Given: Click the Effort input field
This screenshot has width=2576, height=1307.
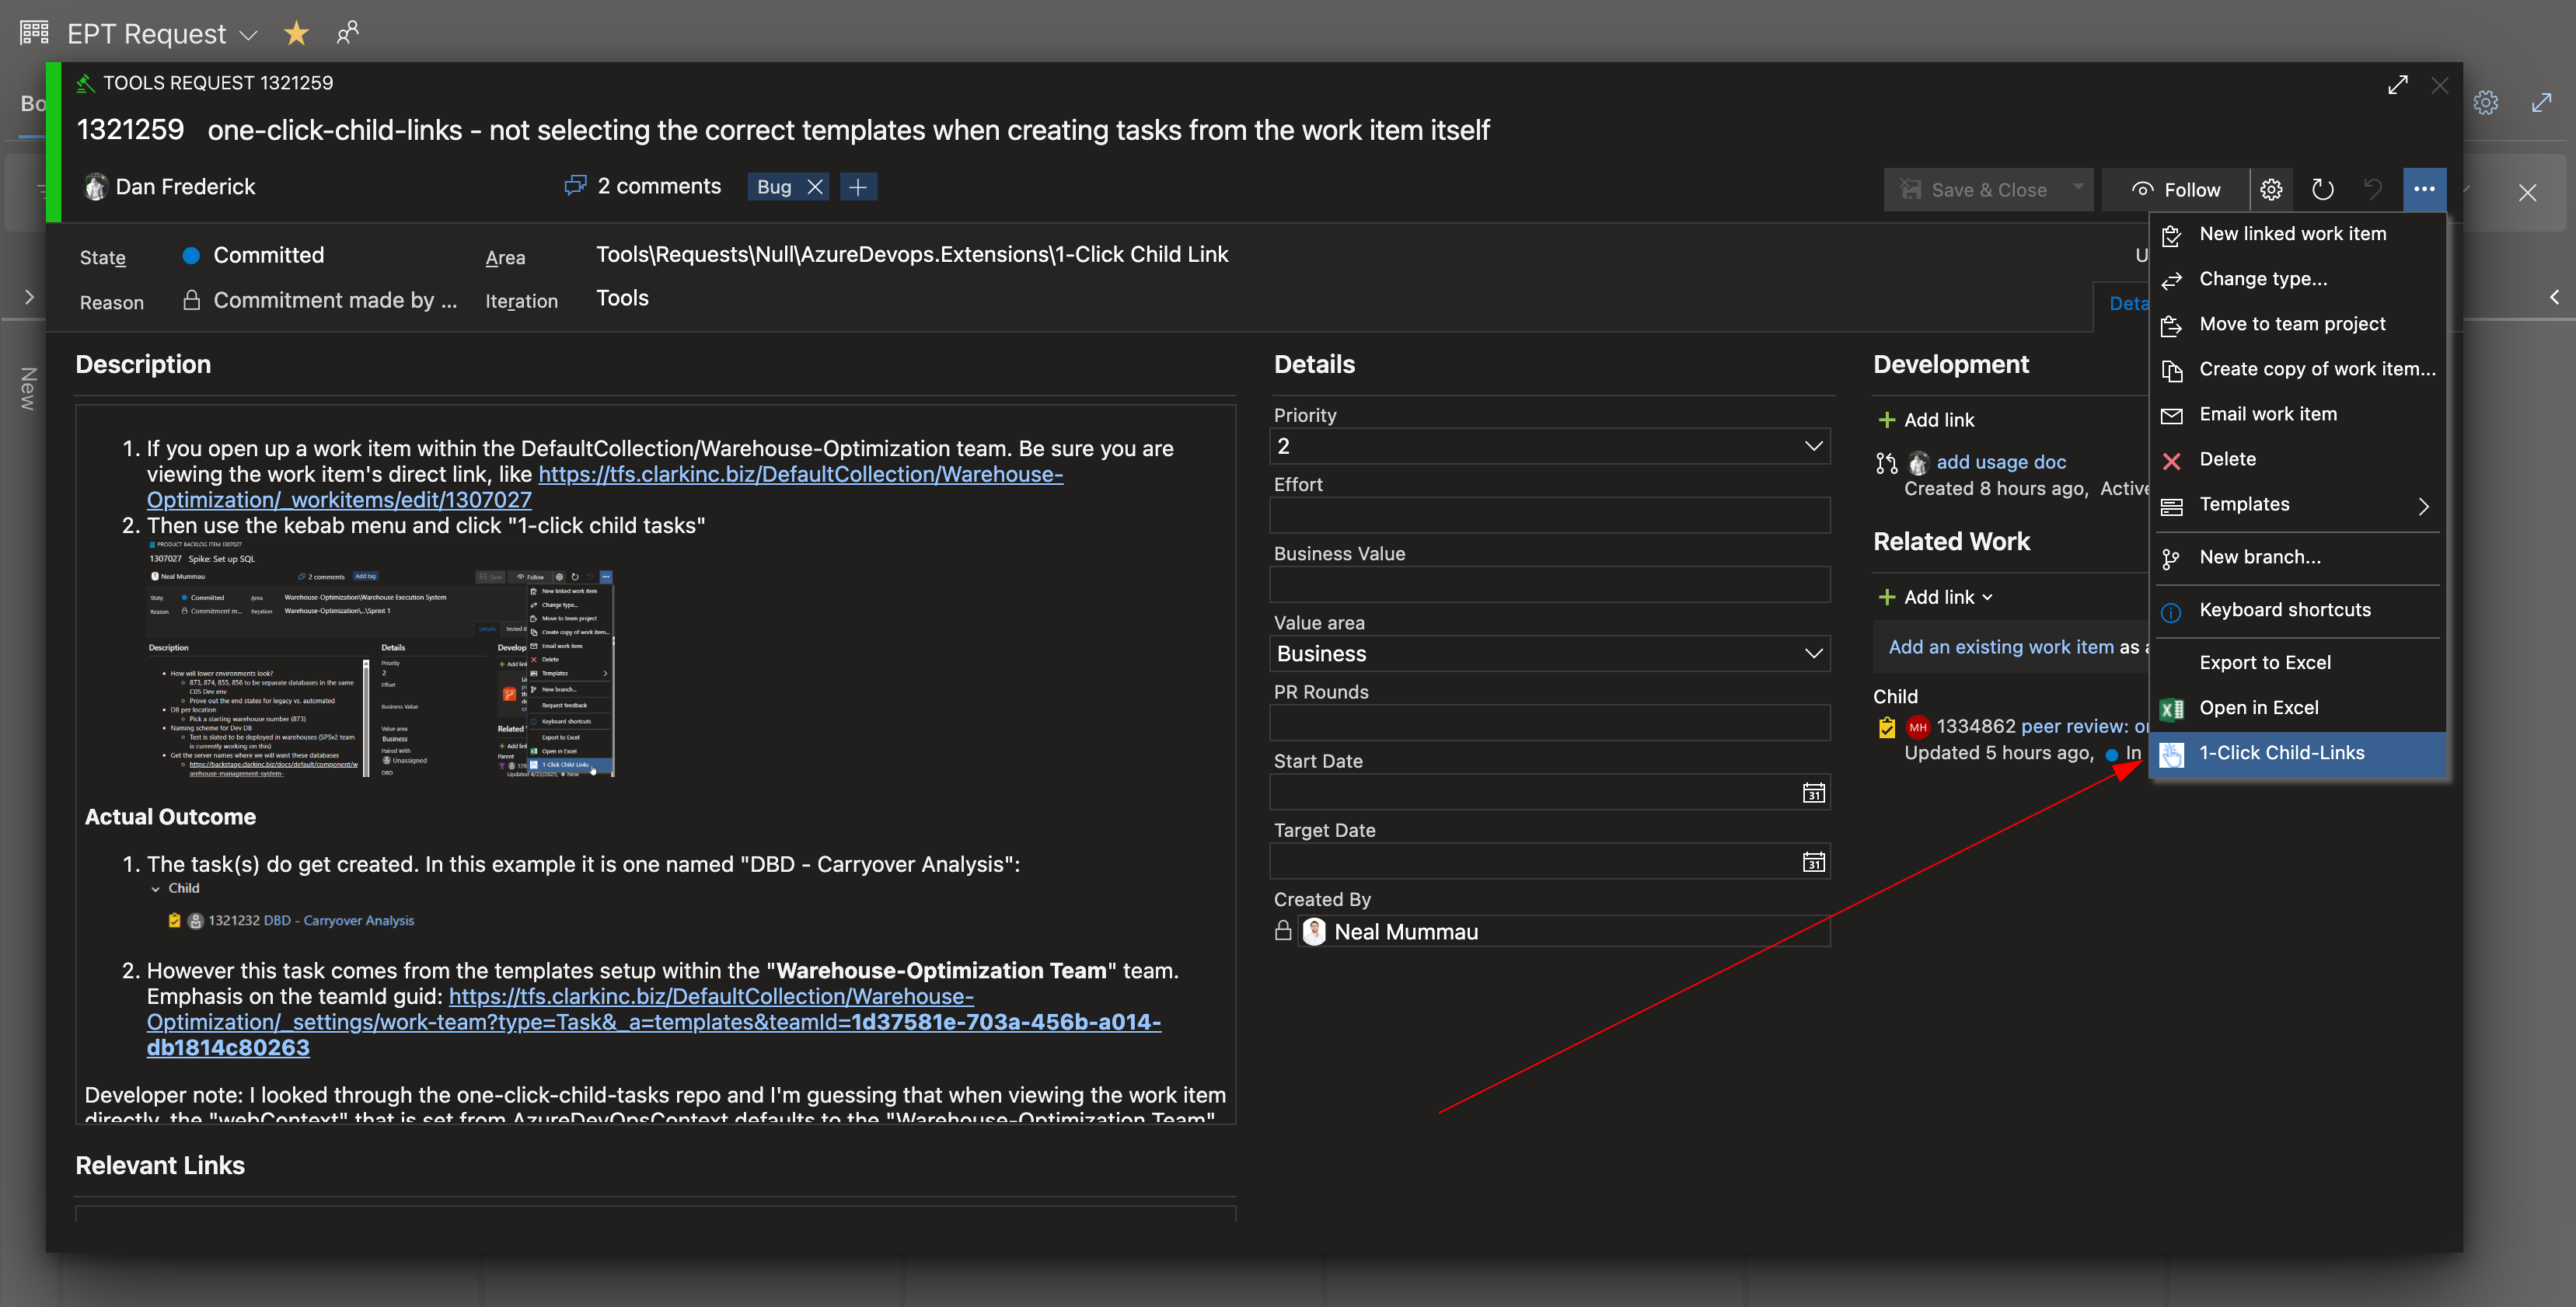Looking at the screenshot, I should point(1549,515).
